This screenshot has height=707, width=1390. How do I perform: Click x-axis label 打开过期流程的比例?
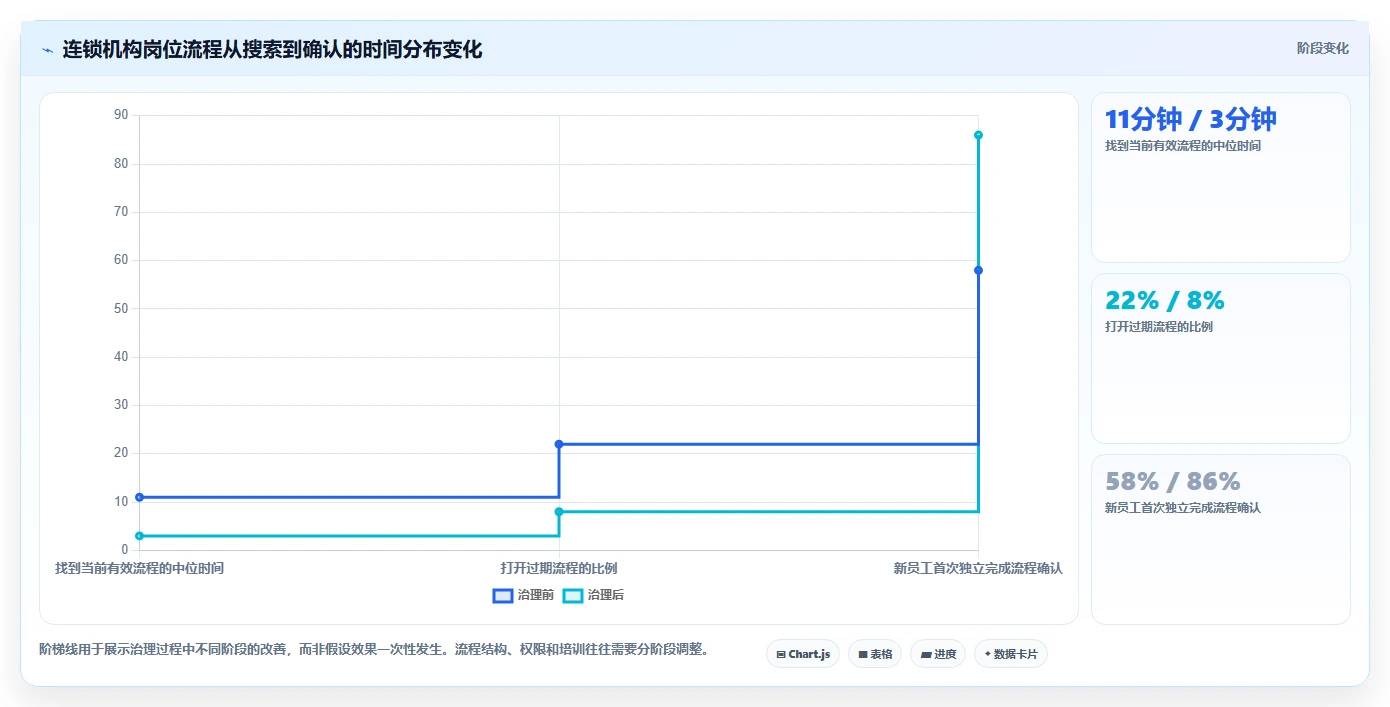click(x=559, y=568)
